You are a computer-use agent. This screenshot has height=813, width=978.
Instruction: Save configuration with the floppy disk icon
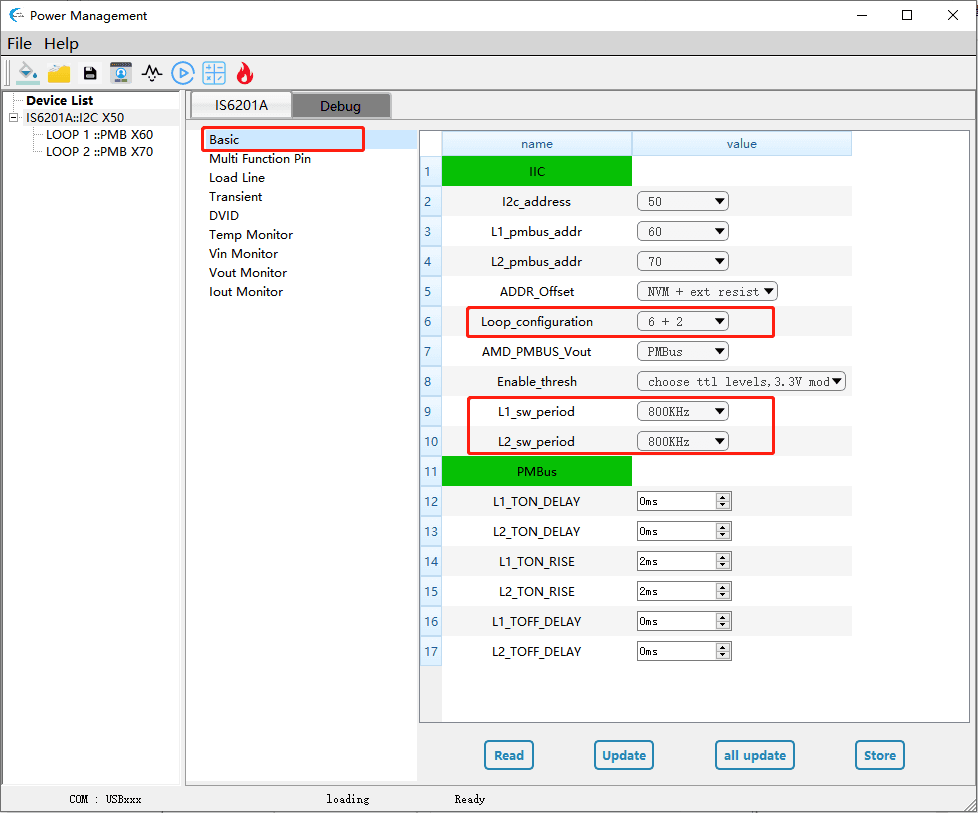point(90,73)
